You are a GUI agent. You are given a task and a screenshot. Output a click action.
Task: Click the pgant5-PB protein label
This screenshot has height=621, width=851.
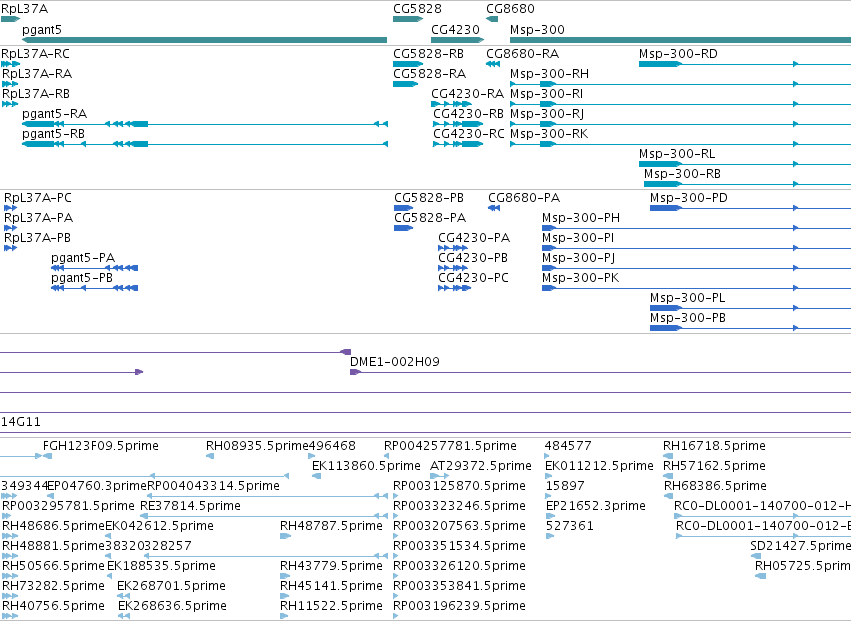[82, 278]
